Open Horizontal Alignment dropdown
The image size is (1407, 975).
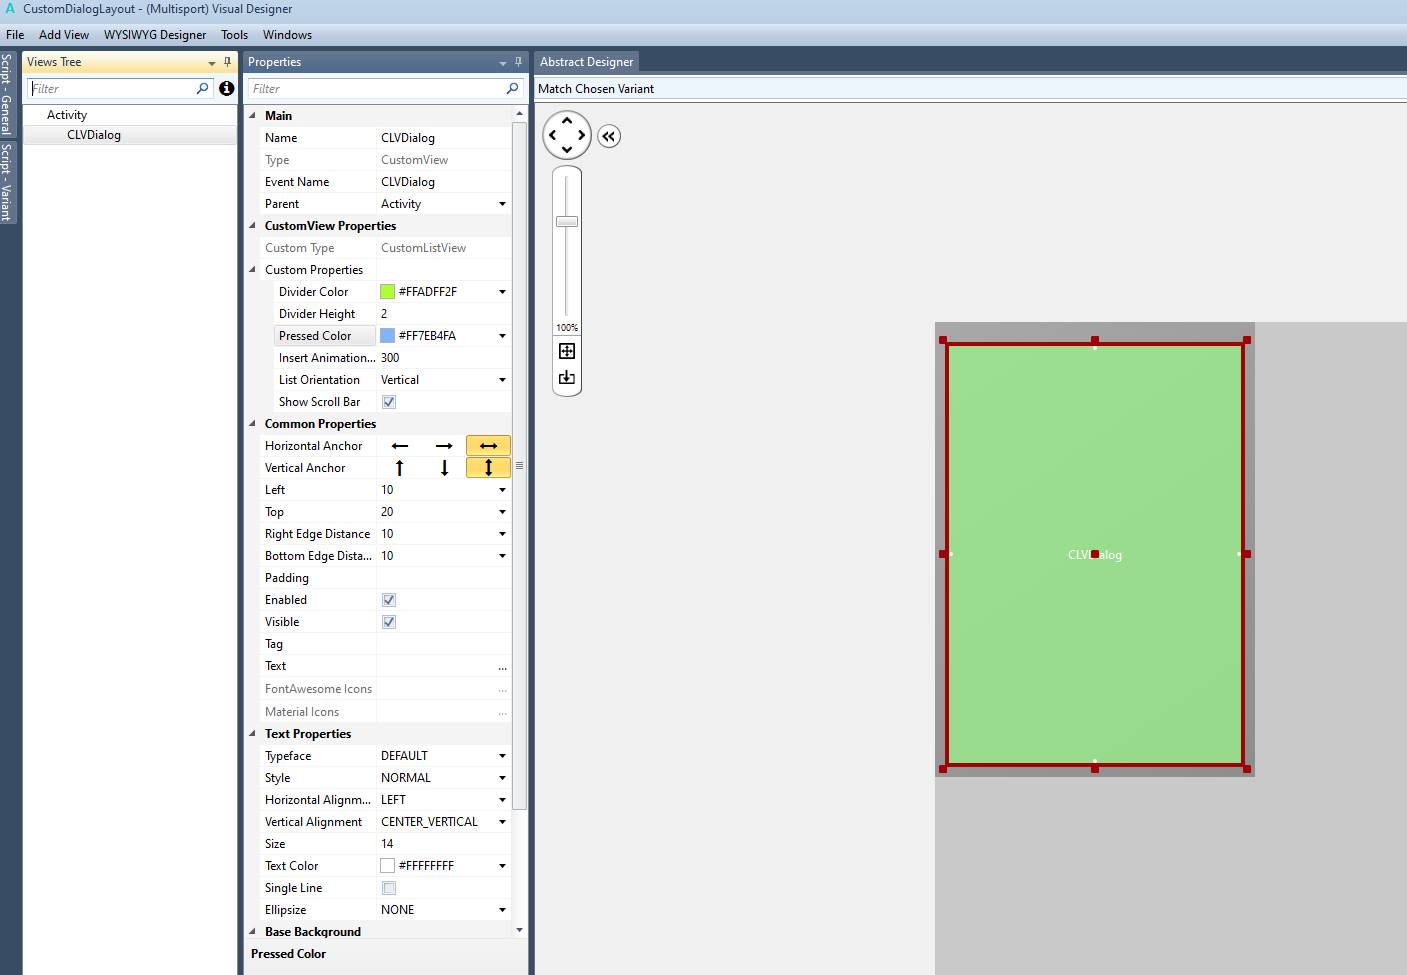coord(502,800)
